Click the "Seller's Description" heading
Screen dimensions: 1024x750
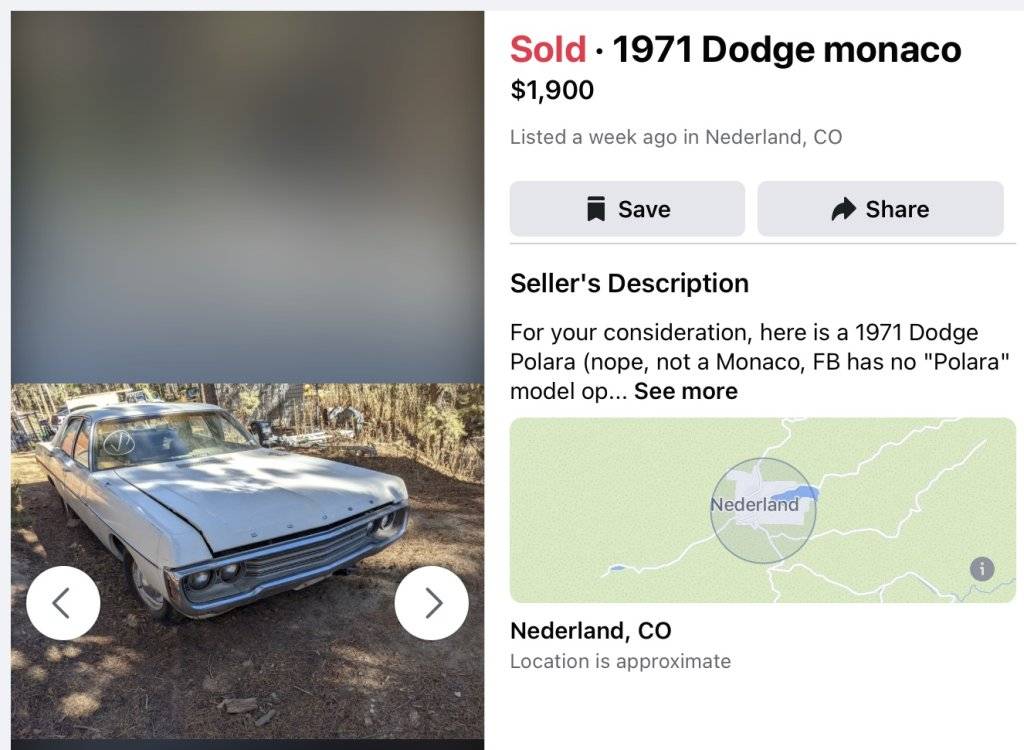[x=630, y=283]
